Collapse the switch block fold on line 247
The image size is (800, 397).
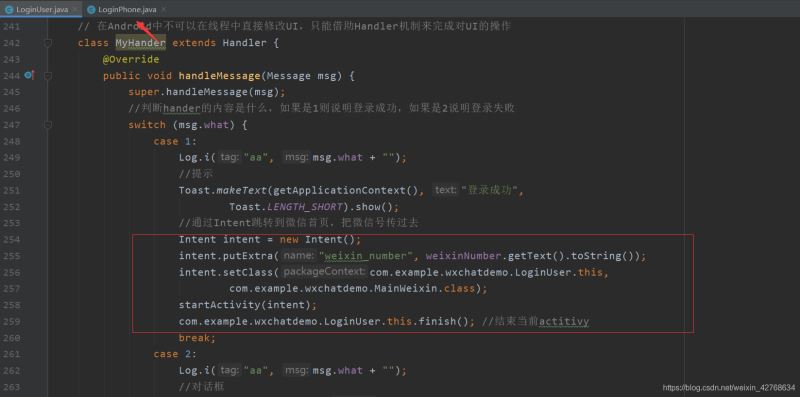click(x=47, y=125)
